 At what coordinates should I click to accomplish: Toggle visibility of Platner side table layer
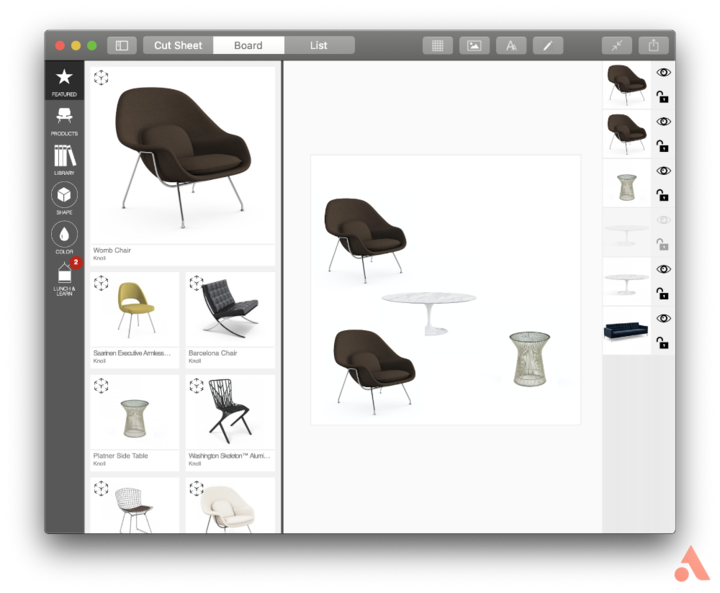[664, 171]
